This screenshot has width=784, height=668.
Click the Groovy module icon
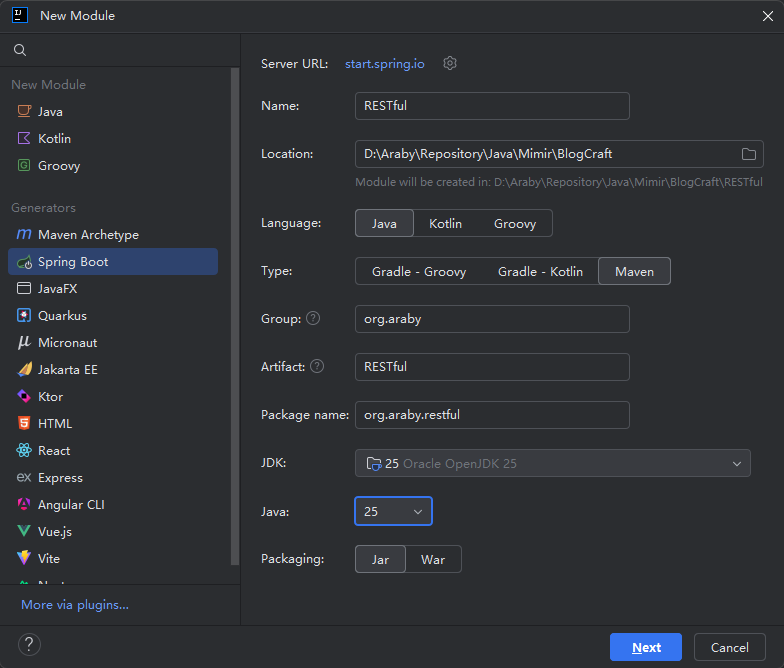24,165
